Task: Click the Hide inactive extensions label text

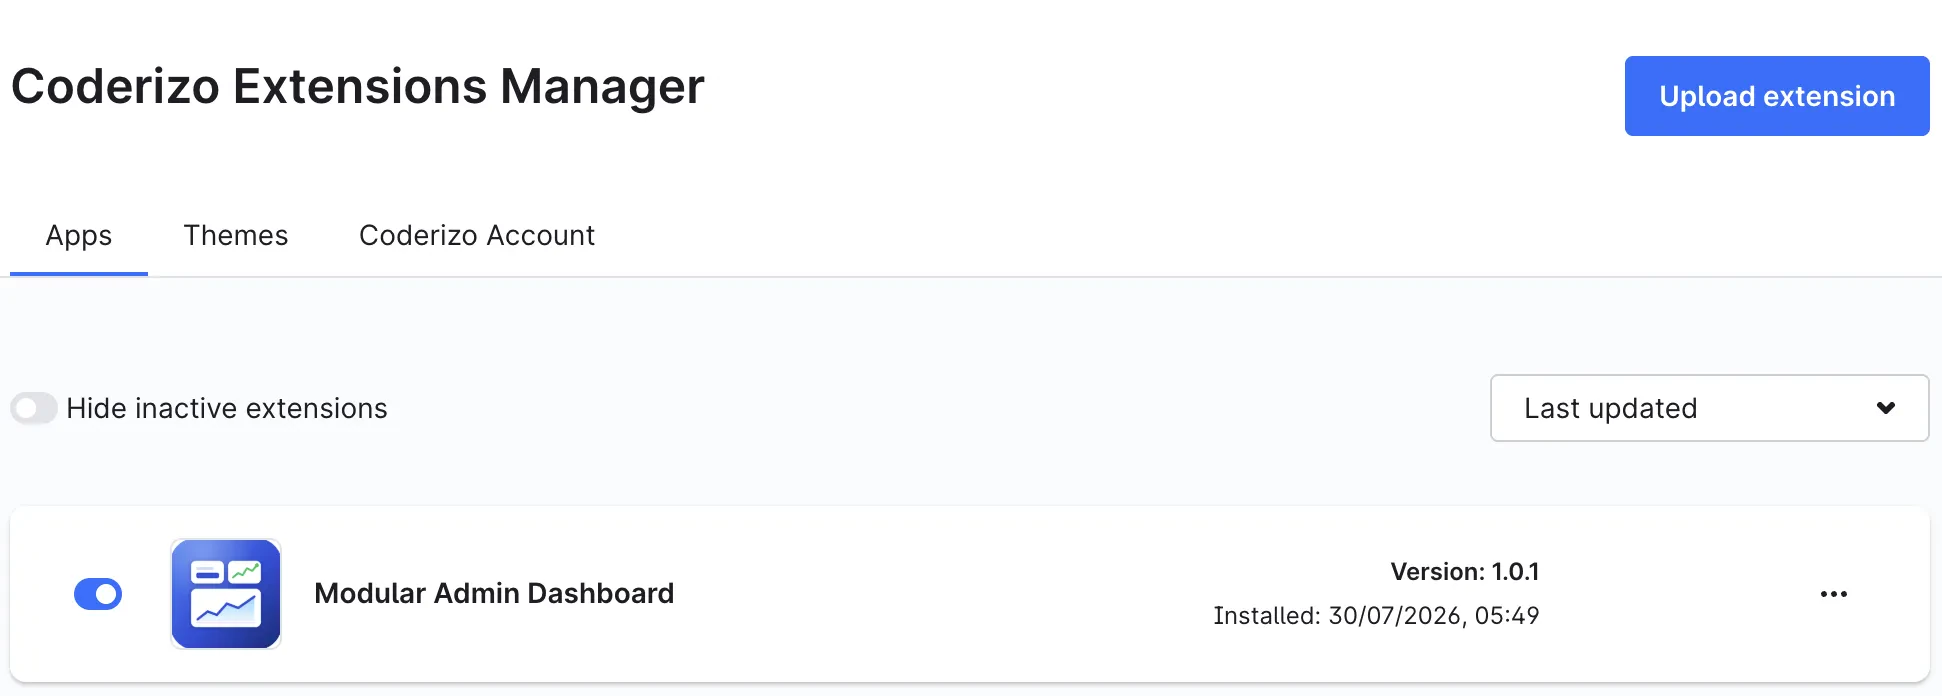Action: pyautogui.click(x=227, y=408)
